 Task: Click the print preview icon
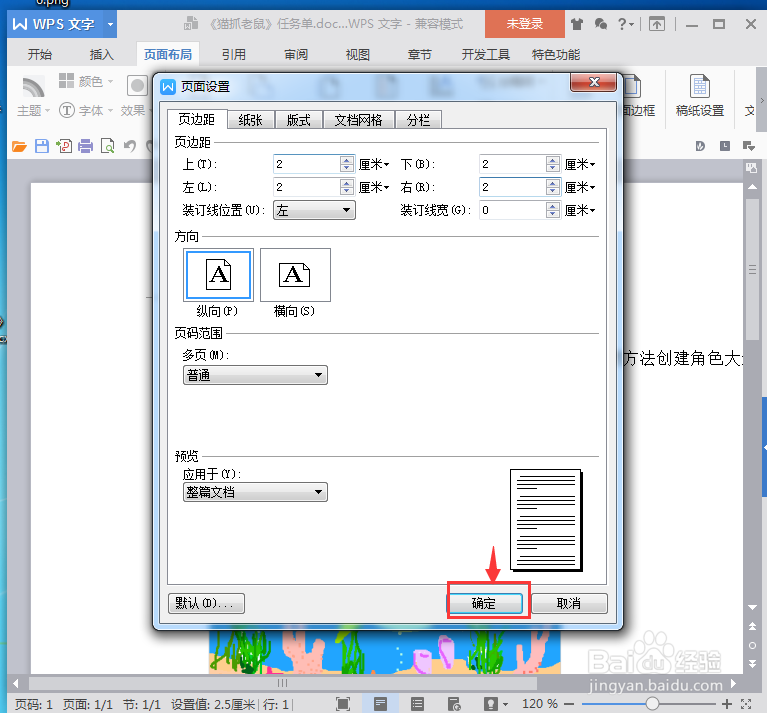pos(108,146)
